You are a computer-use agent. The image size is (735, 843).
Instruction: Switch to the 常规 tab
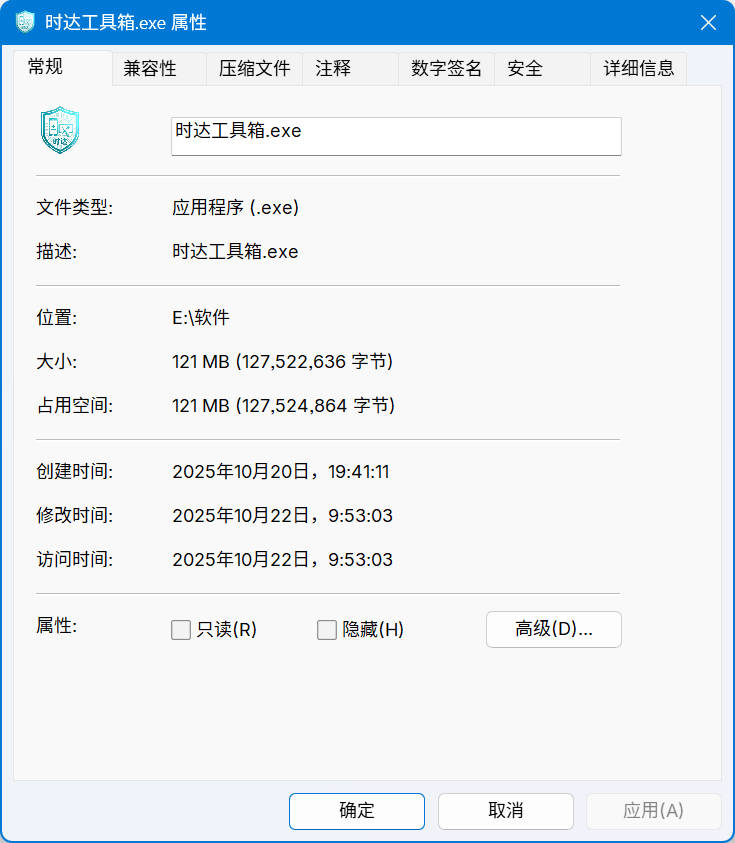click(x=45, y=67)
